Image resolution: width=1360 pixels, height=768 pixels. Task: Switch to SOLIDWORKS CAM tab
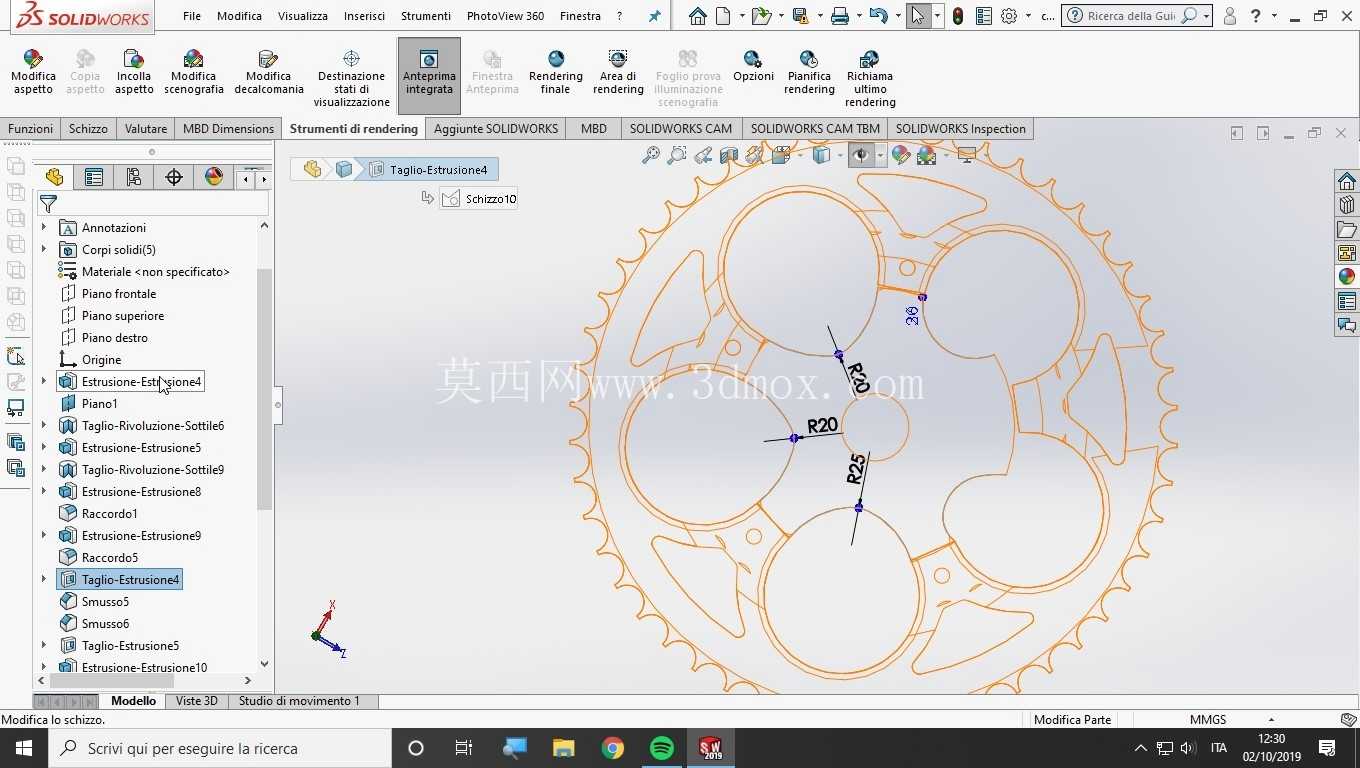[681, 128]
